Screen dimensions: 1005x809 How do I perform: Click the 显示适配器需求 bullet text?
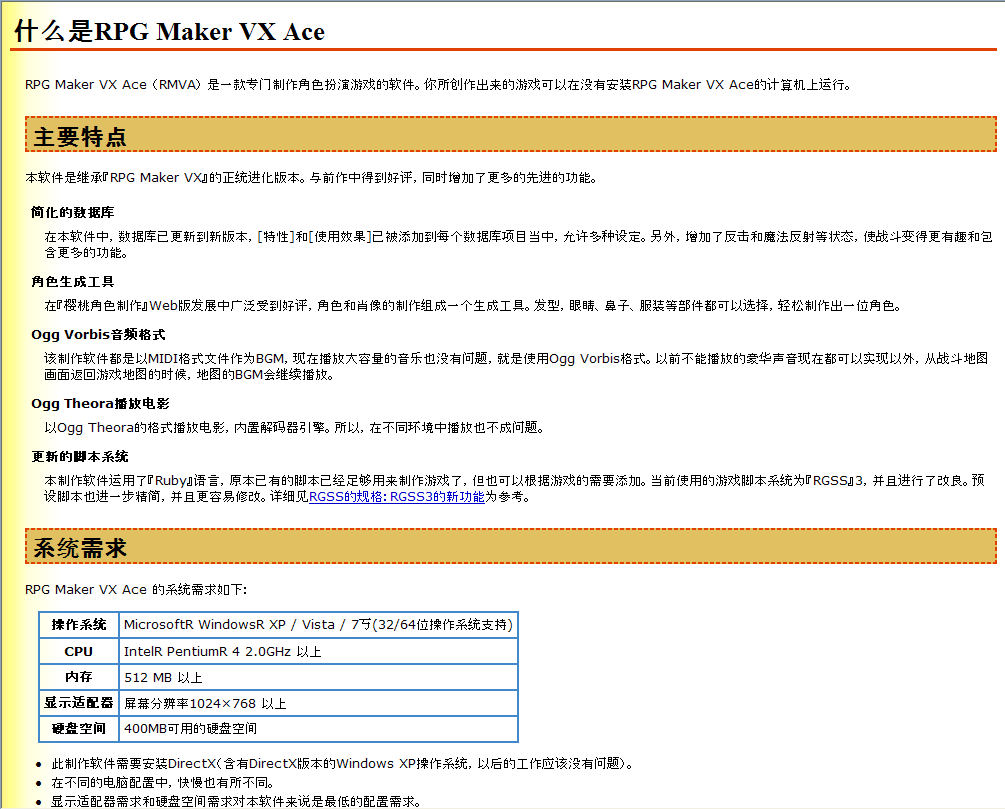(x=236, y=801)
